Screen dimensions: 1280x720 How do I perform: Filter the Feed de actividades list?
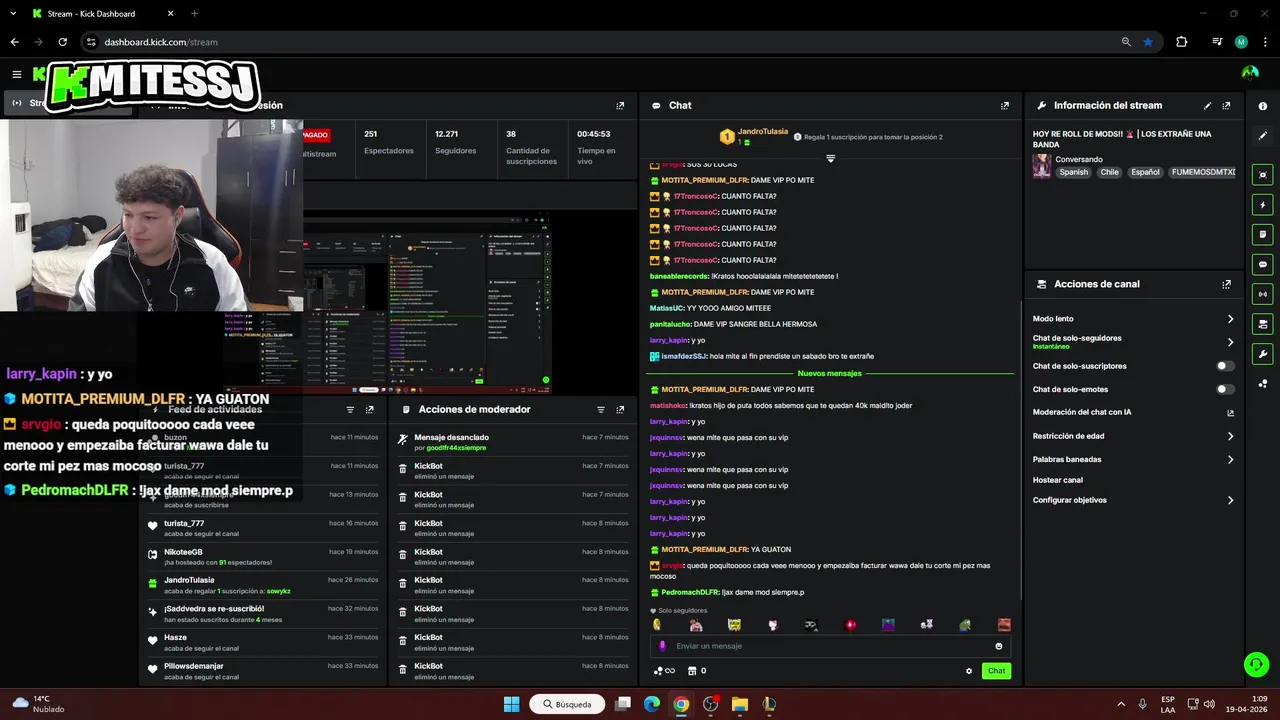pyautogui.click(x=350, y=409)
